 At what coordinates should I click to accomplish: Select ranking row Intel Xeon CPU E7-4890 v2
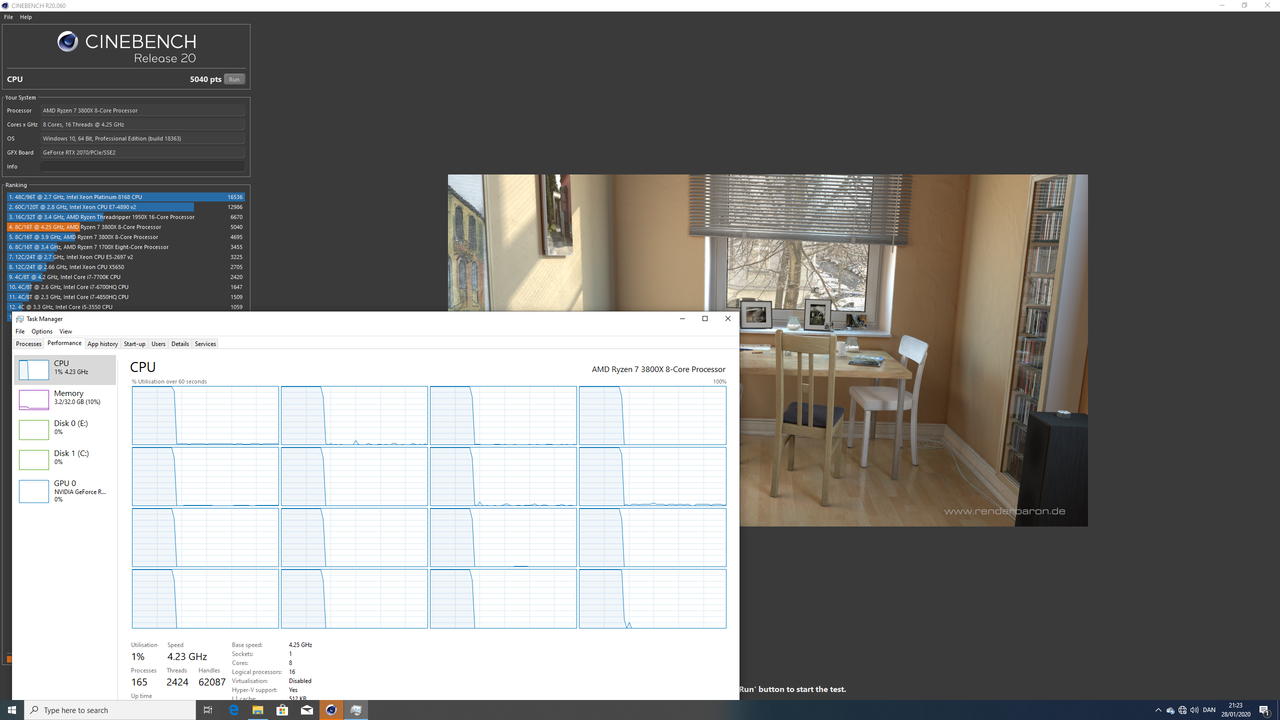coord(126,207)
